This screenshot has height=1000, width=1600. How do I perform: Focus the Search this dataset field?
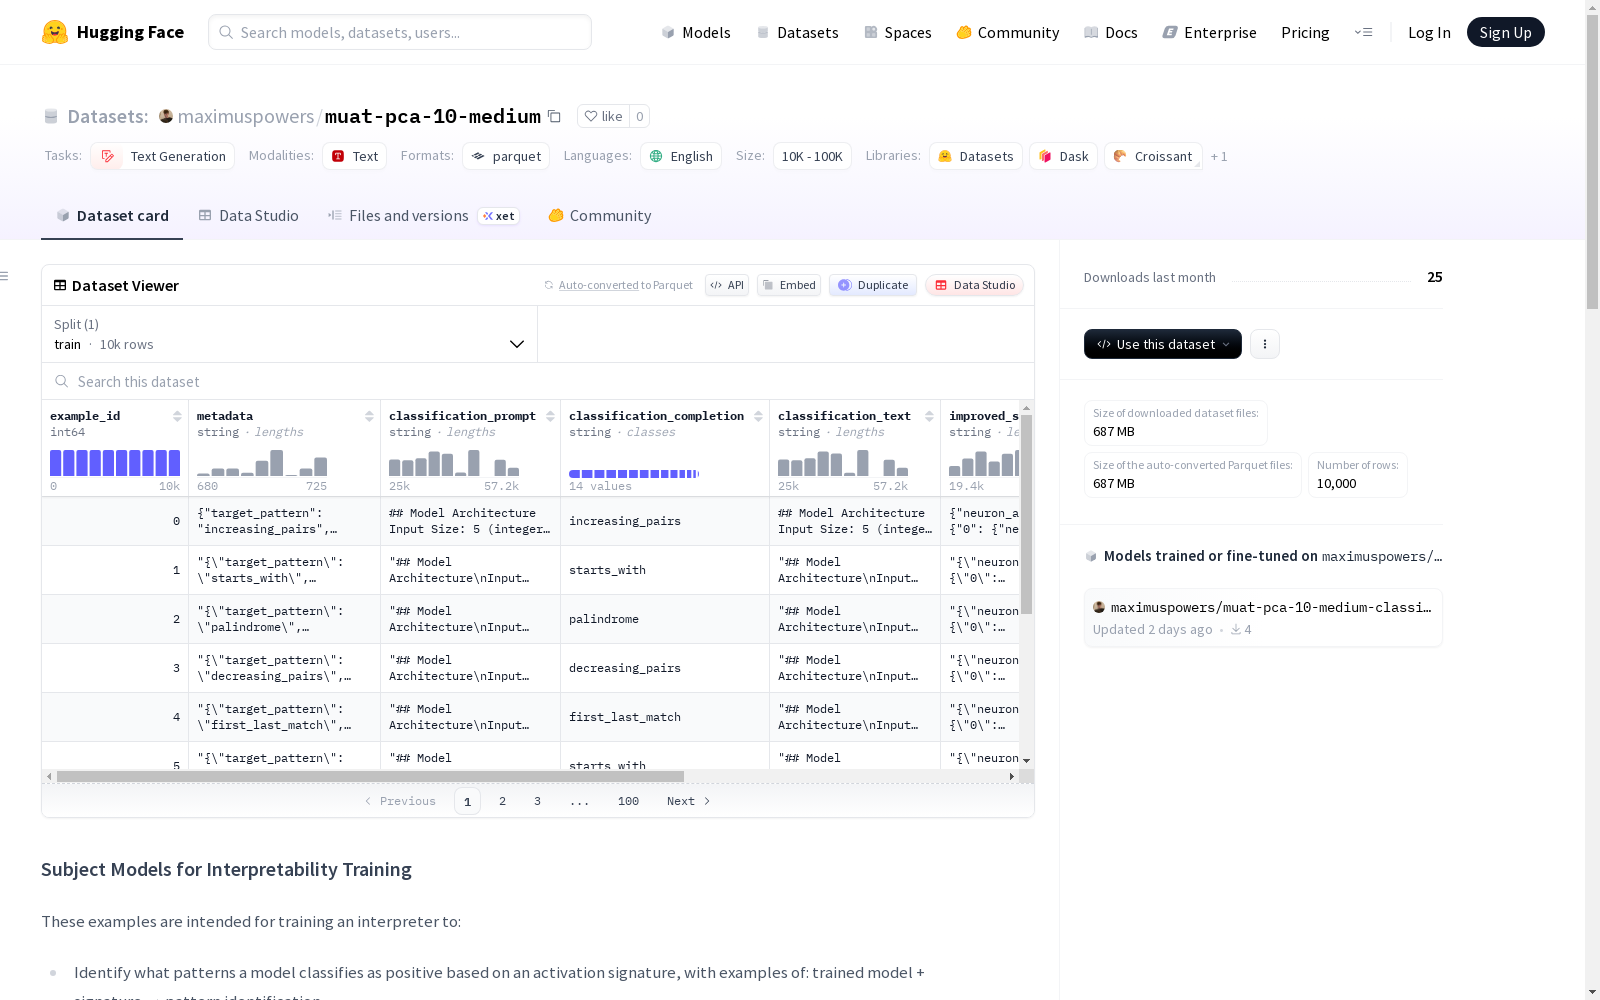coord(538,381)
